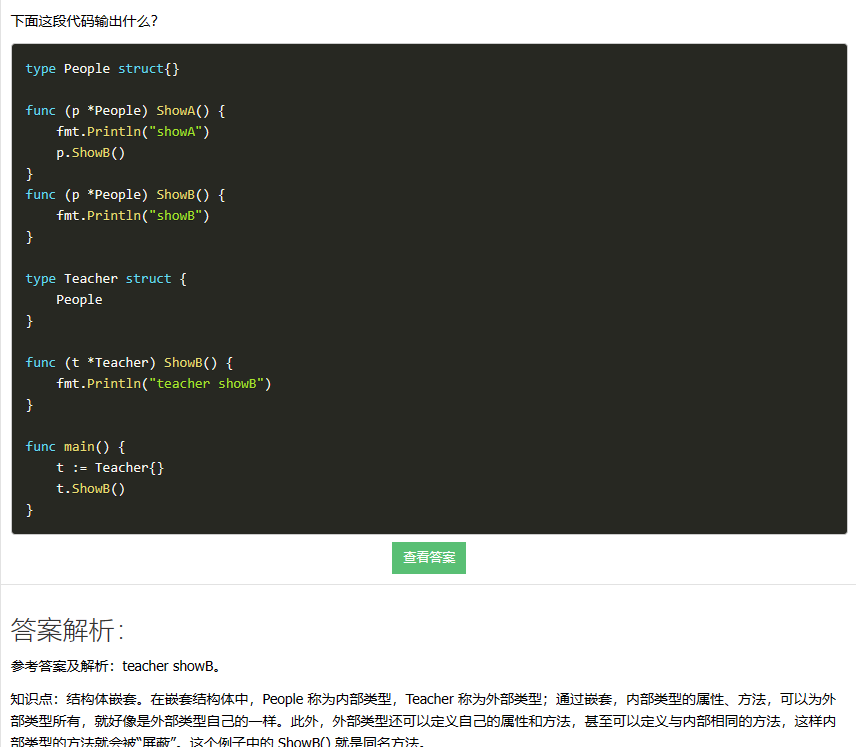Click the func (t *Teacher) ShowB() declaration
Viewport: 856px width, 747px height.
pyautogui.click(x=129, y=363)
